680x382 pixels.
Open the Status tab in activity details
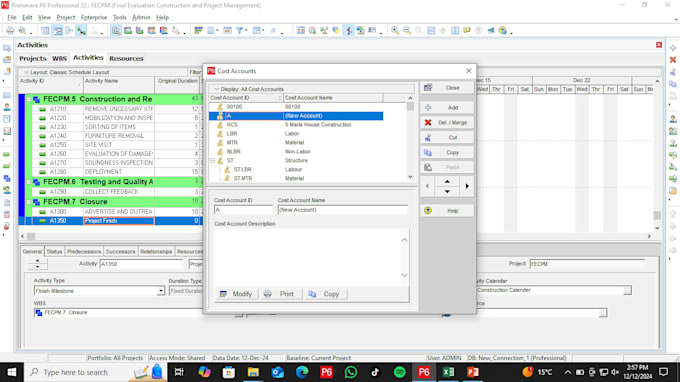point(54,251)
